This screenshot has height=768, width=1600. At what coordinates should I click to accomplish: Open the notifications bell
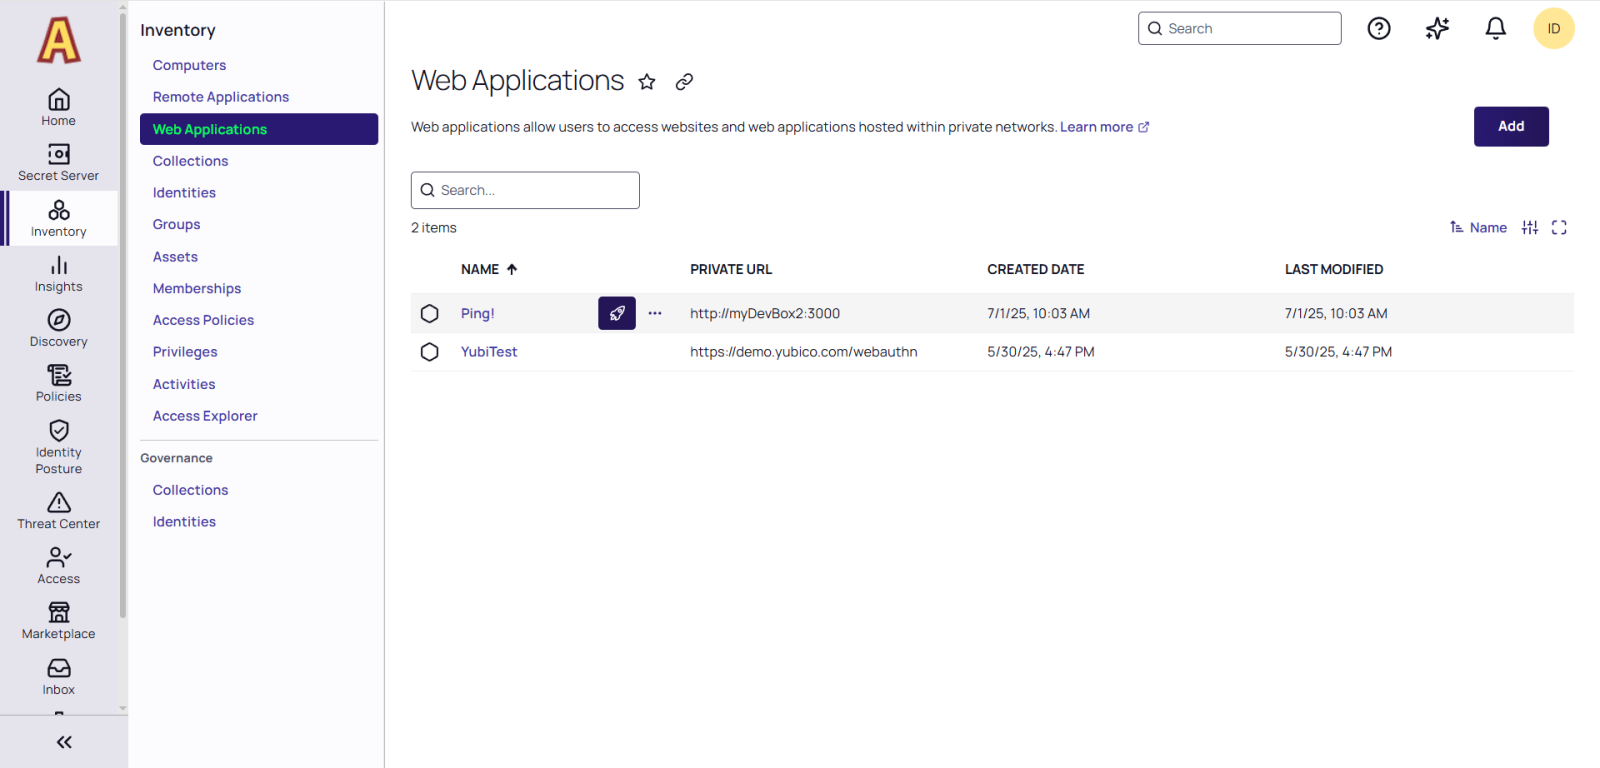[1495, 29]
